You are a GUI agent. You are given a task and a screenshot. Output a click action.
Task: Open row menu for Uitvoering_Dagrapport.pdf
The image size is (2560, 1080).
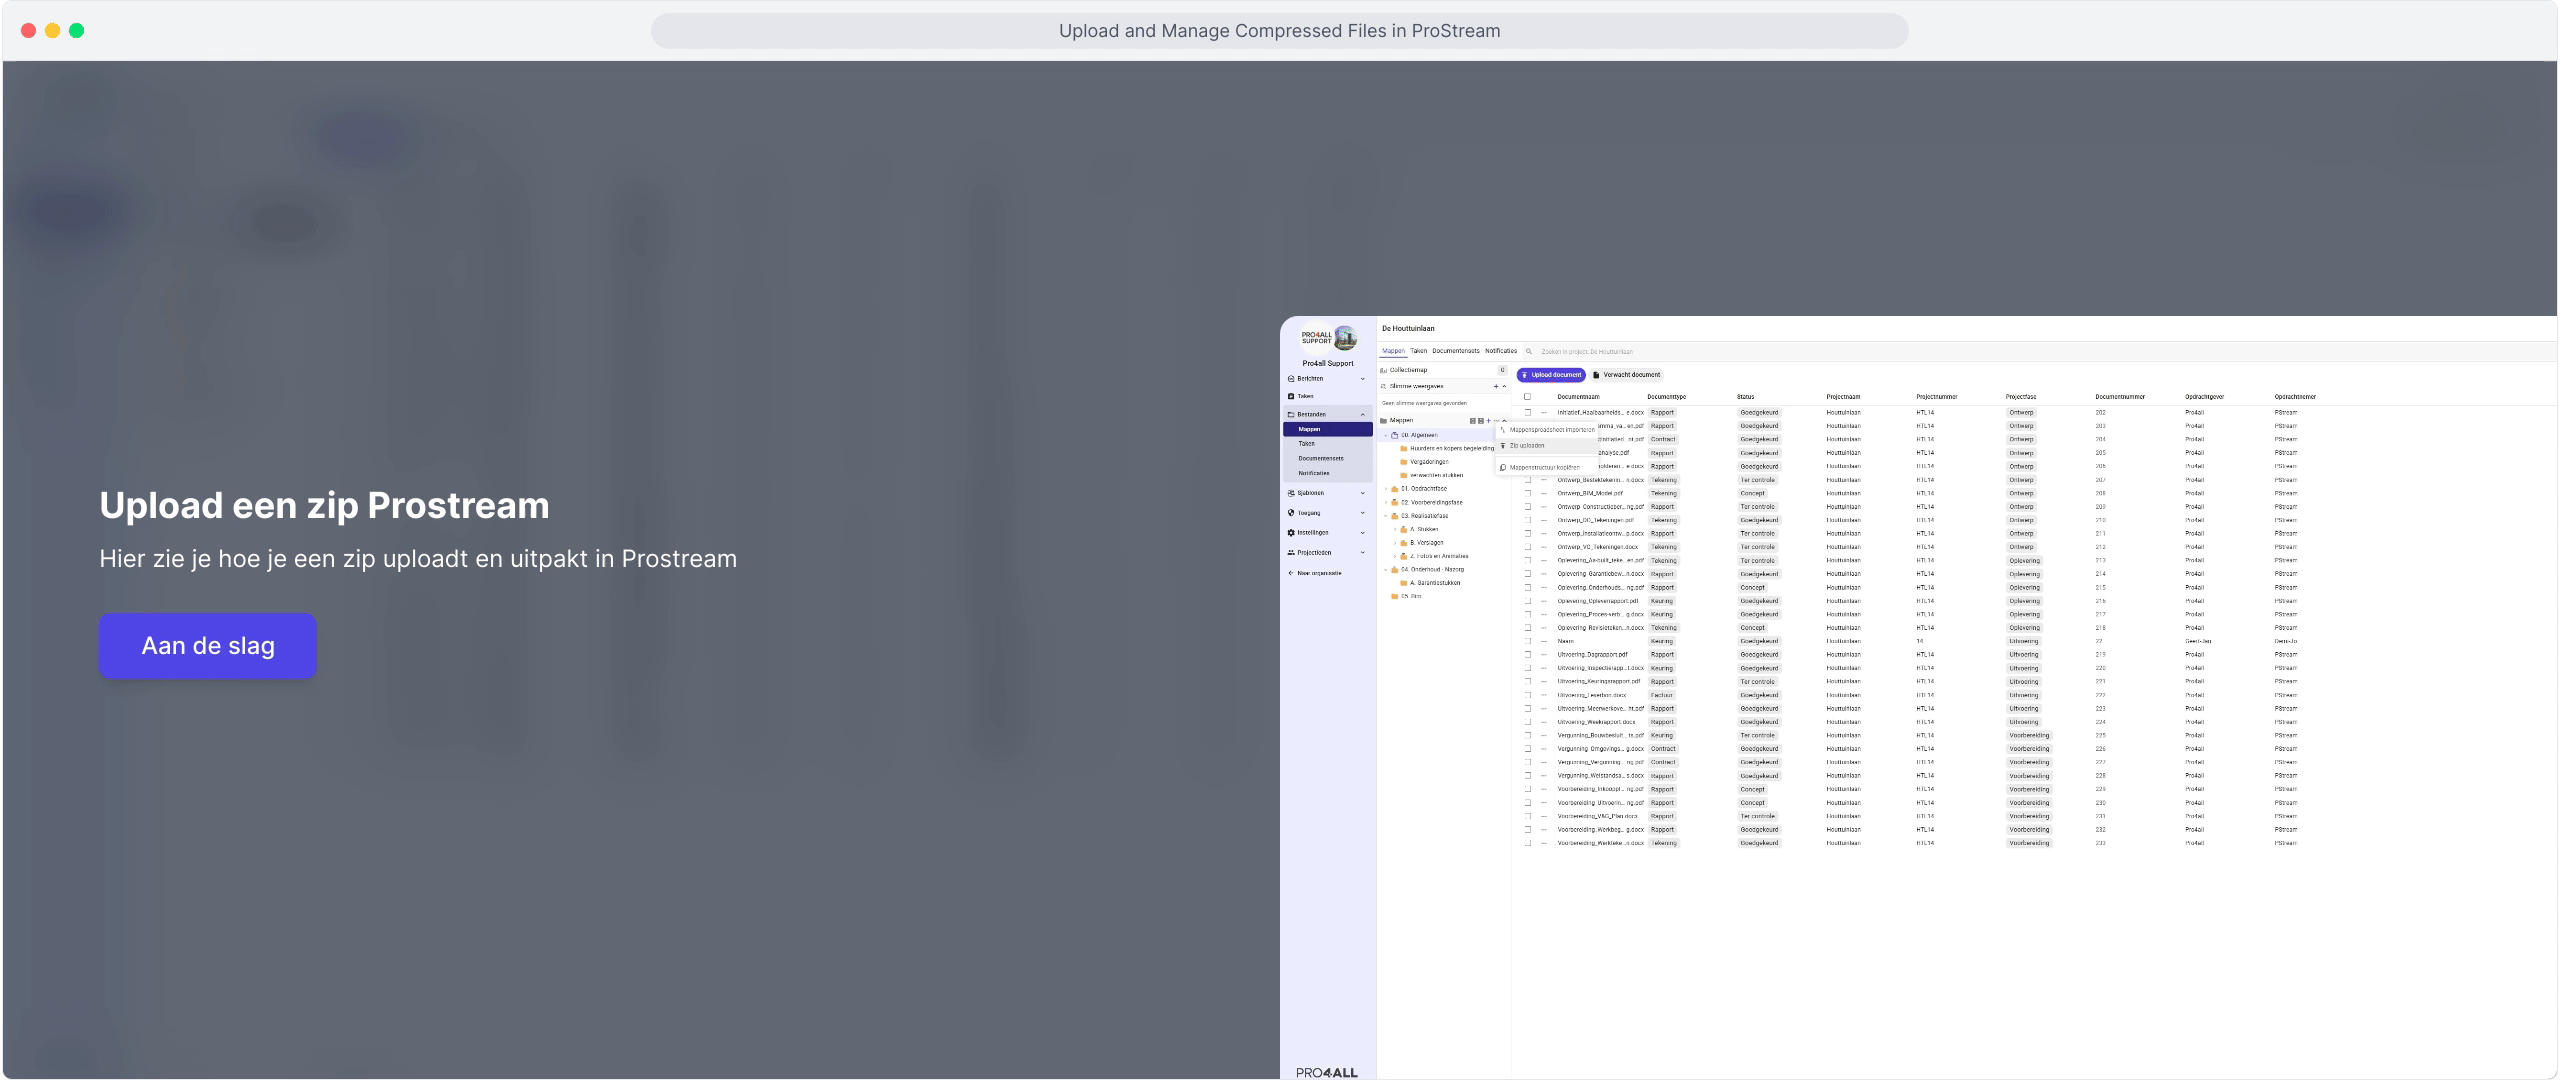click(1544, 655)
